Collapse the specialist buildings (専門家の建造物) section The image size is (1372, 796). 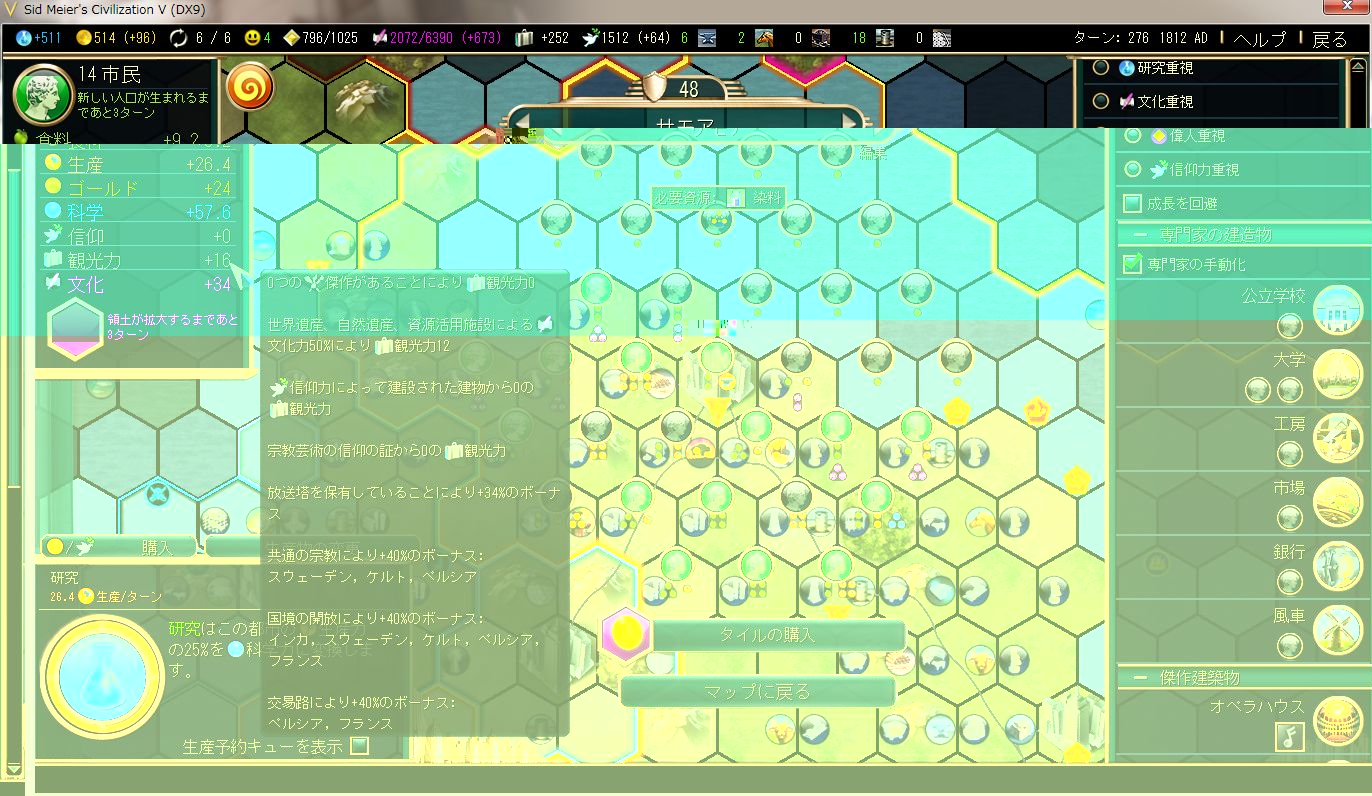[1140, 234]
